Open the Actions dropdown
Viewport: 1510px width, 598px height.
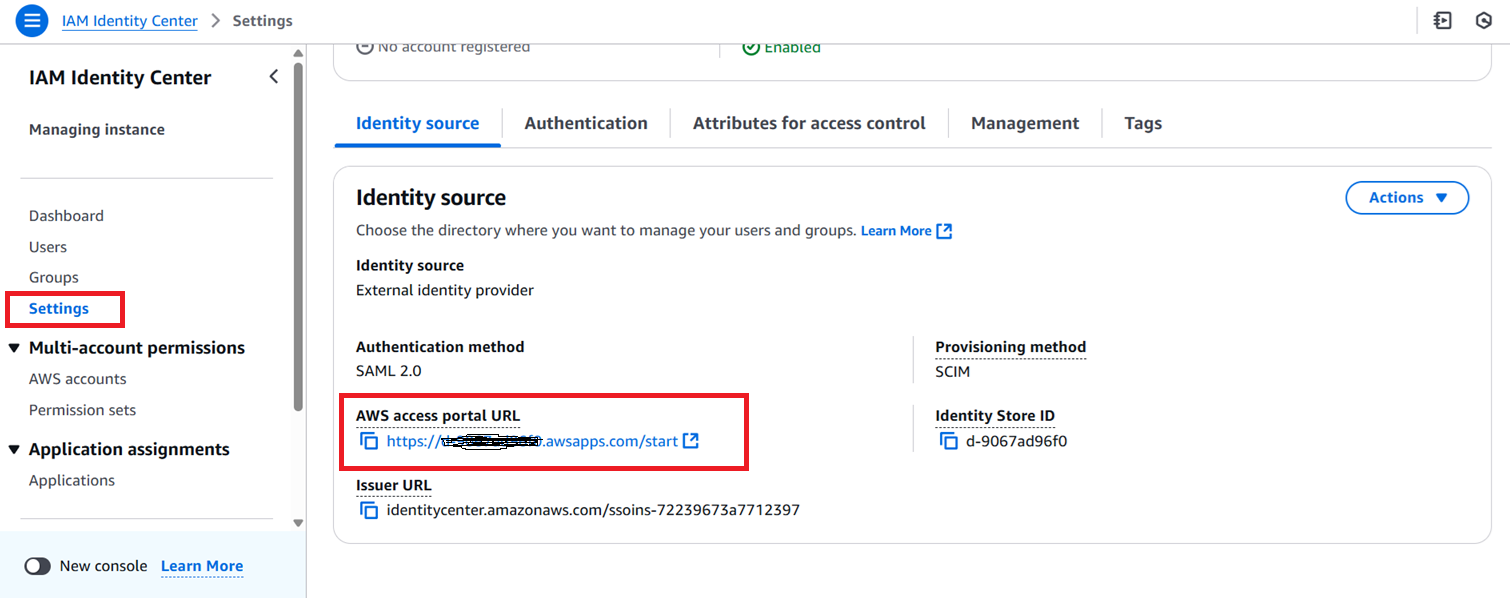pyautogui.click(x=1406, y=197)
